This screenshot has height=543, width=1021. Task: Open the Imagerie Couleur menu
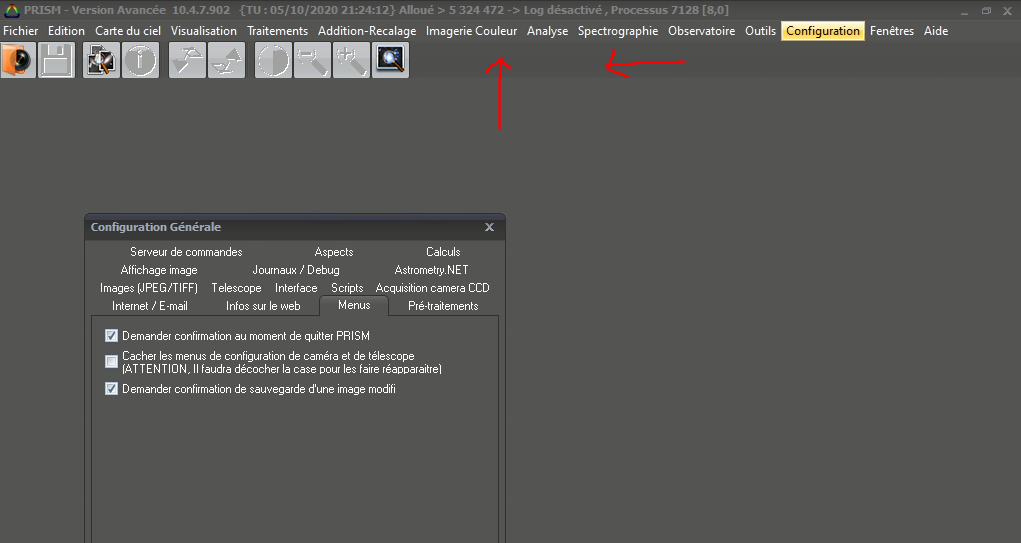point(471,31)
